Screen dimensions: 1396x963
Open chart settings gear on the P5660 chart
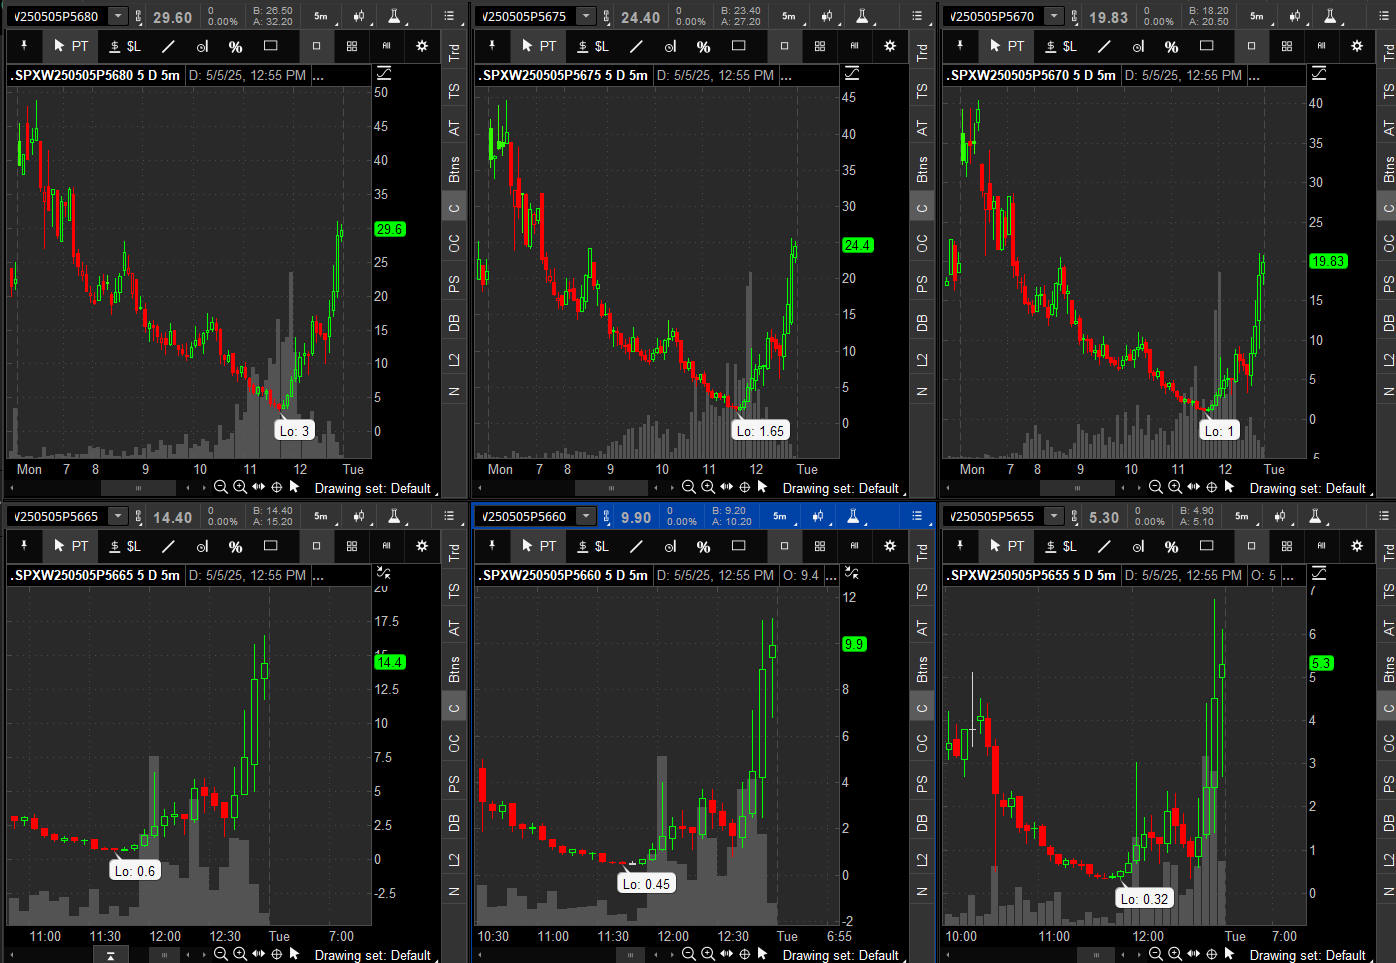(x=889, y=546)
